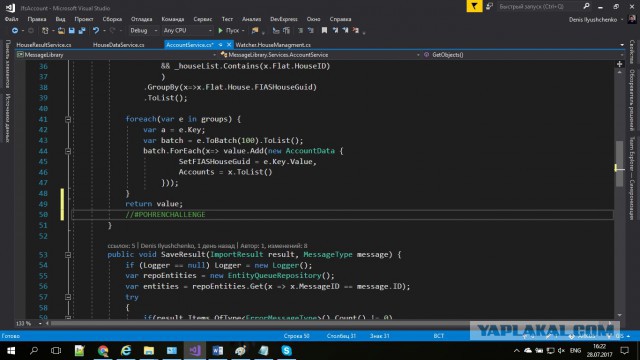Screen dimensions: 640x360
Task: Close the AccountService.cs tab
Action: coord(229,45)
